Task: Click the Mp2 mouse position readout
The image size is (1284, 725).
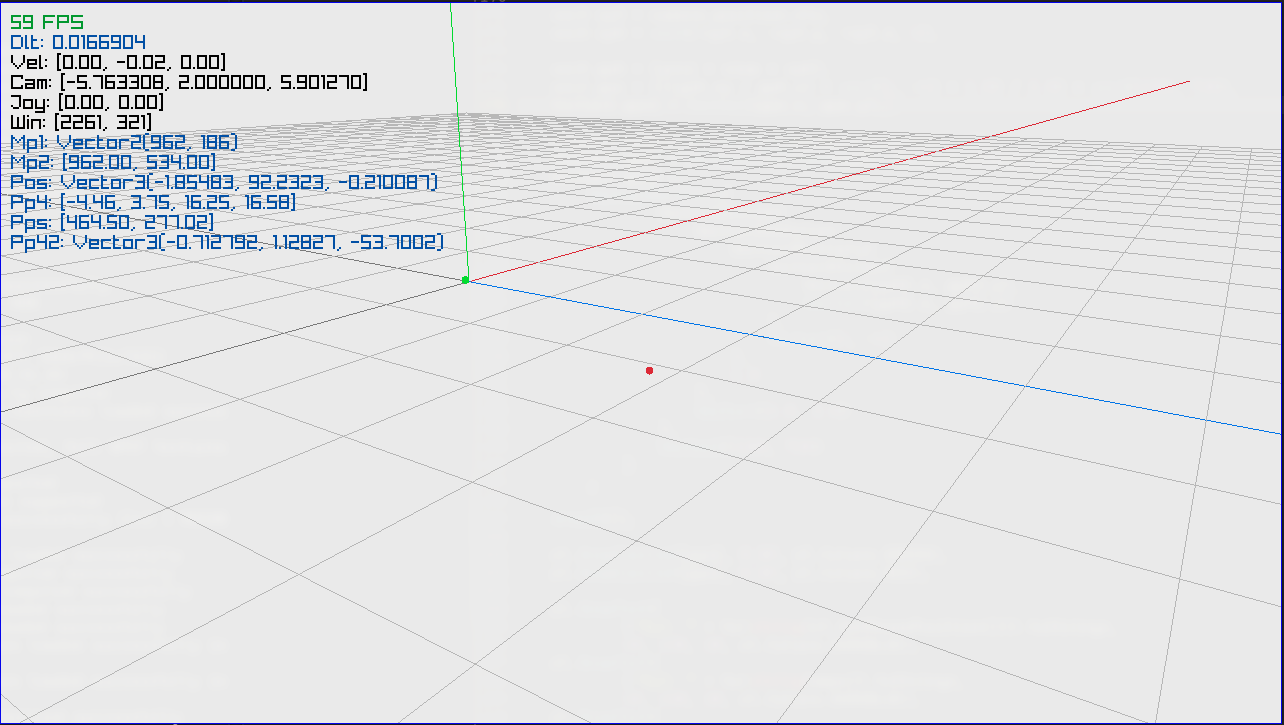Action: coord(110,162)
